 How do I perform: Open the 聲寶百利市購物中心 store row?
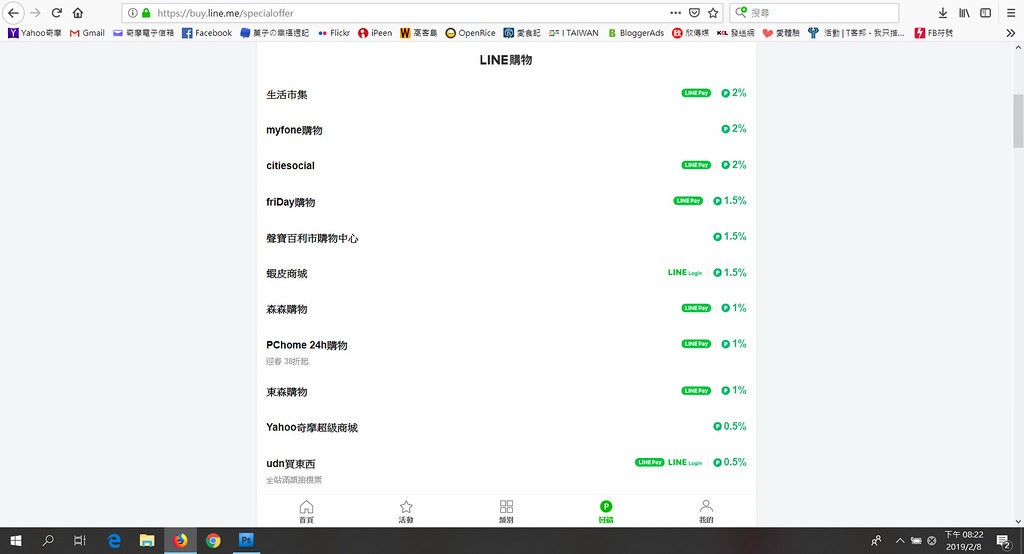click(506, 238)
